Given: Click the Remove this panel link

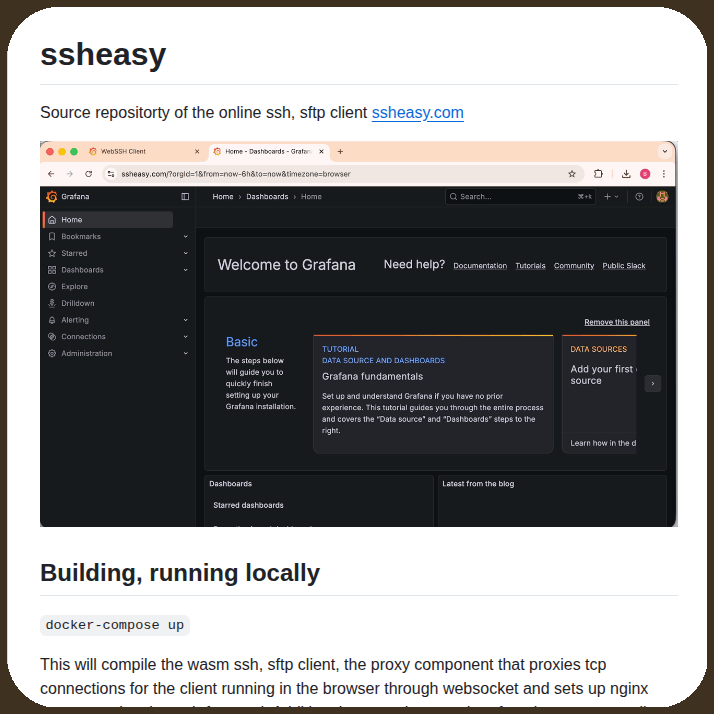Looking at the screenshot, I should click(617, 322).
